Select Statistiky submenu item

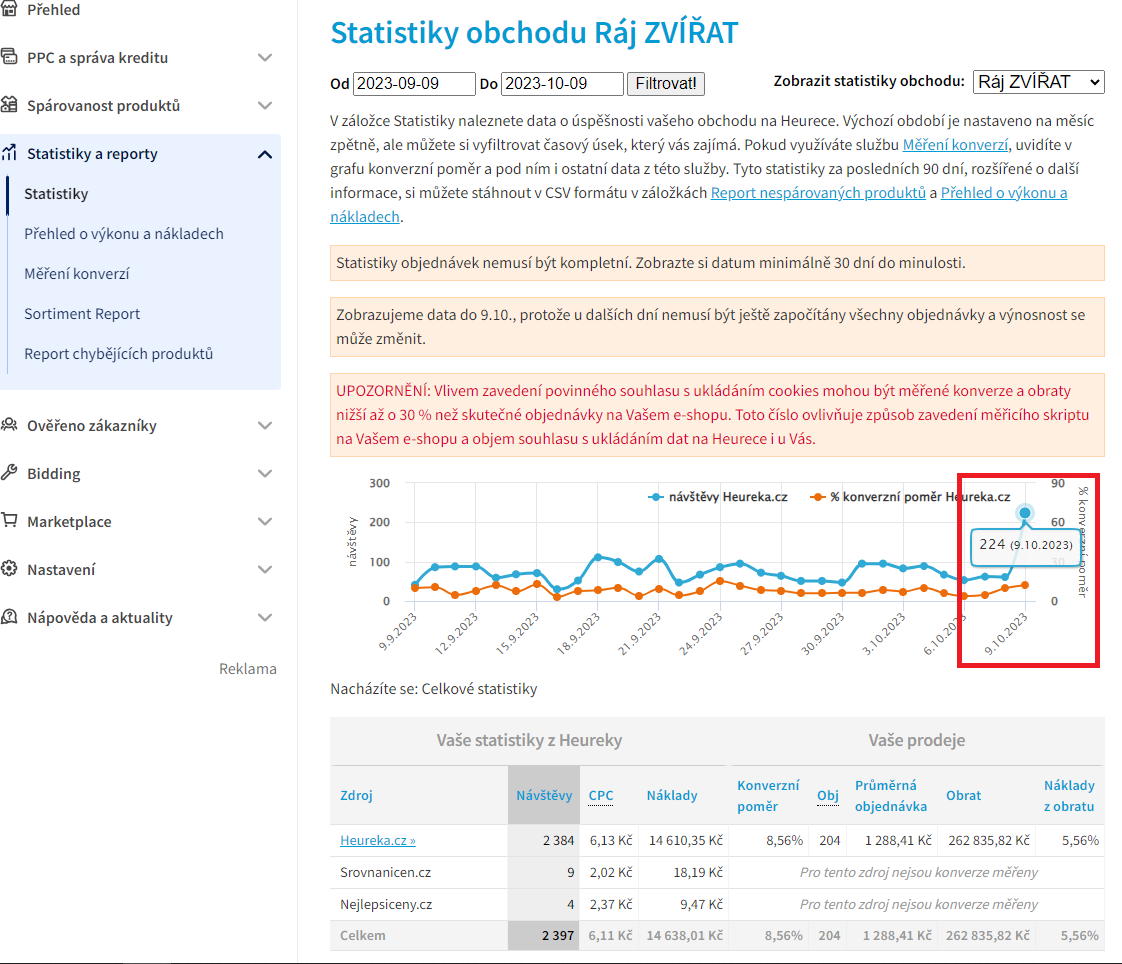click(57, 194)
